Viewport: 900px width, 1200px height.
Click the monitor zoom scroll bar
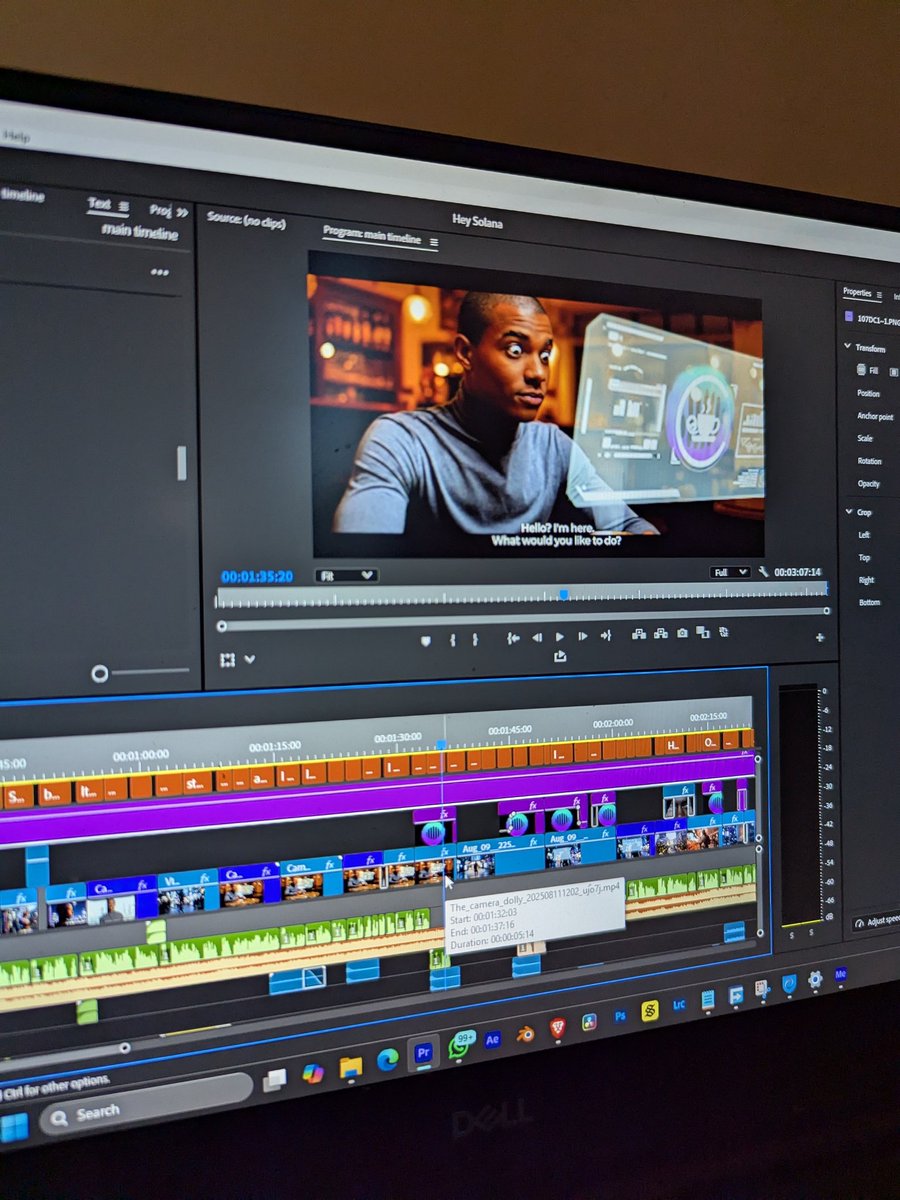coord(524,619)
